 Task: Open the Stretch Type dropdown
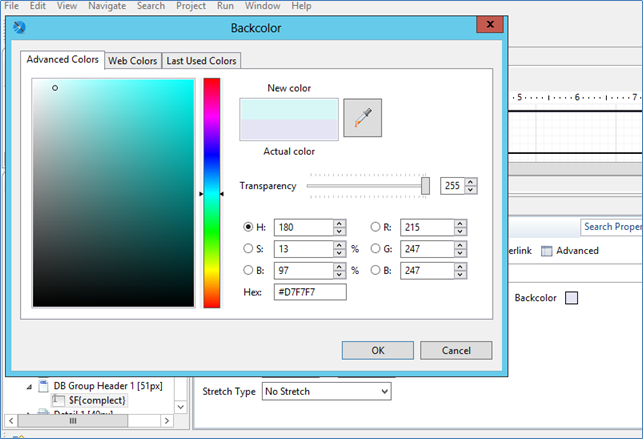pos(326,391)
